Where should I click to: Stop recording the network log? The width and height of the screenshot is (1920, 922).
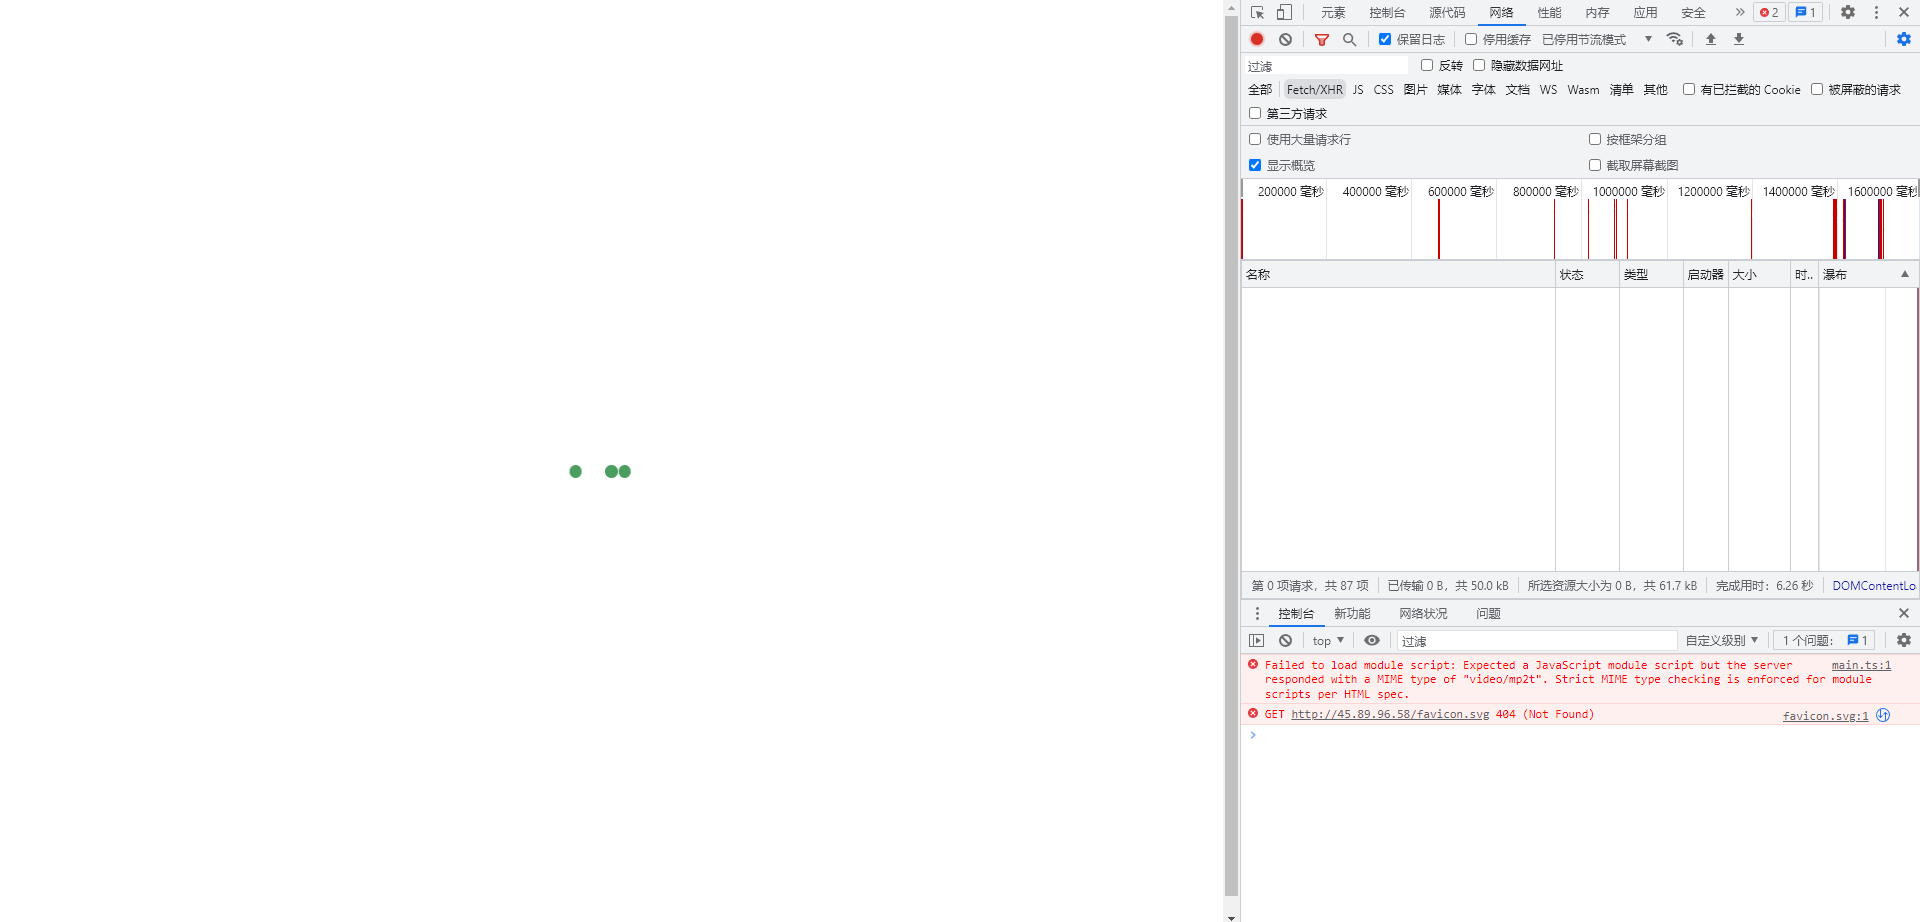click(1256, 39)
